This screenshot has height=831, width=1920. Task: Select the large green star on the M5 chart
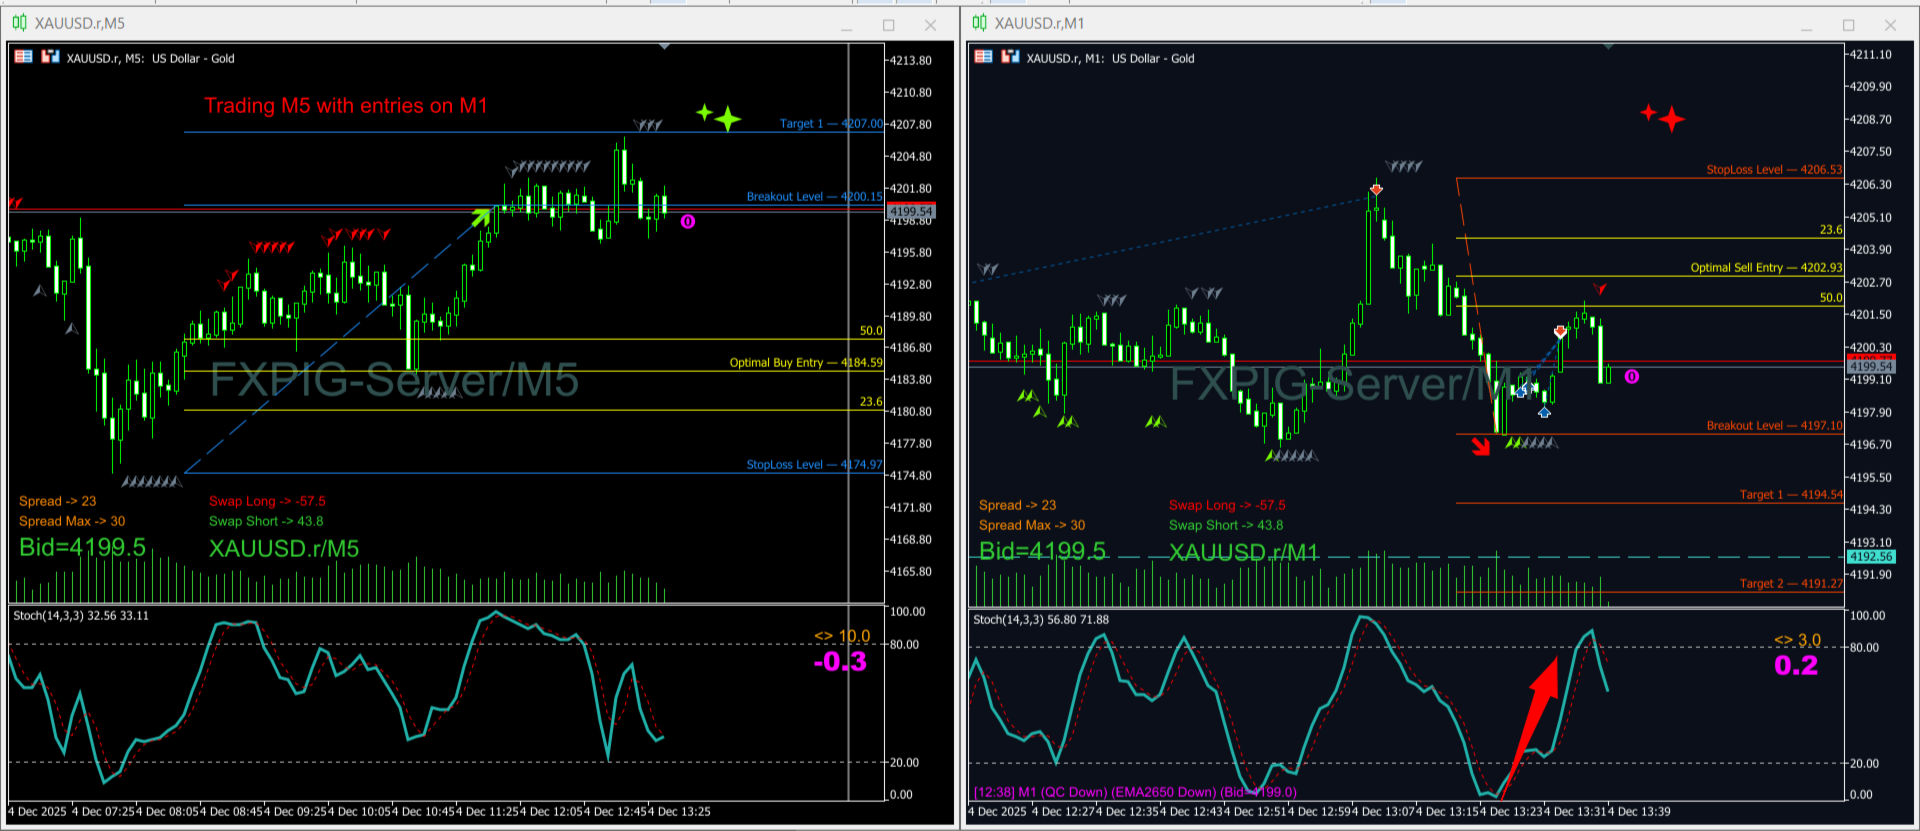(x=728, y=120)
